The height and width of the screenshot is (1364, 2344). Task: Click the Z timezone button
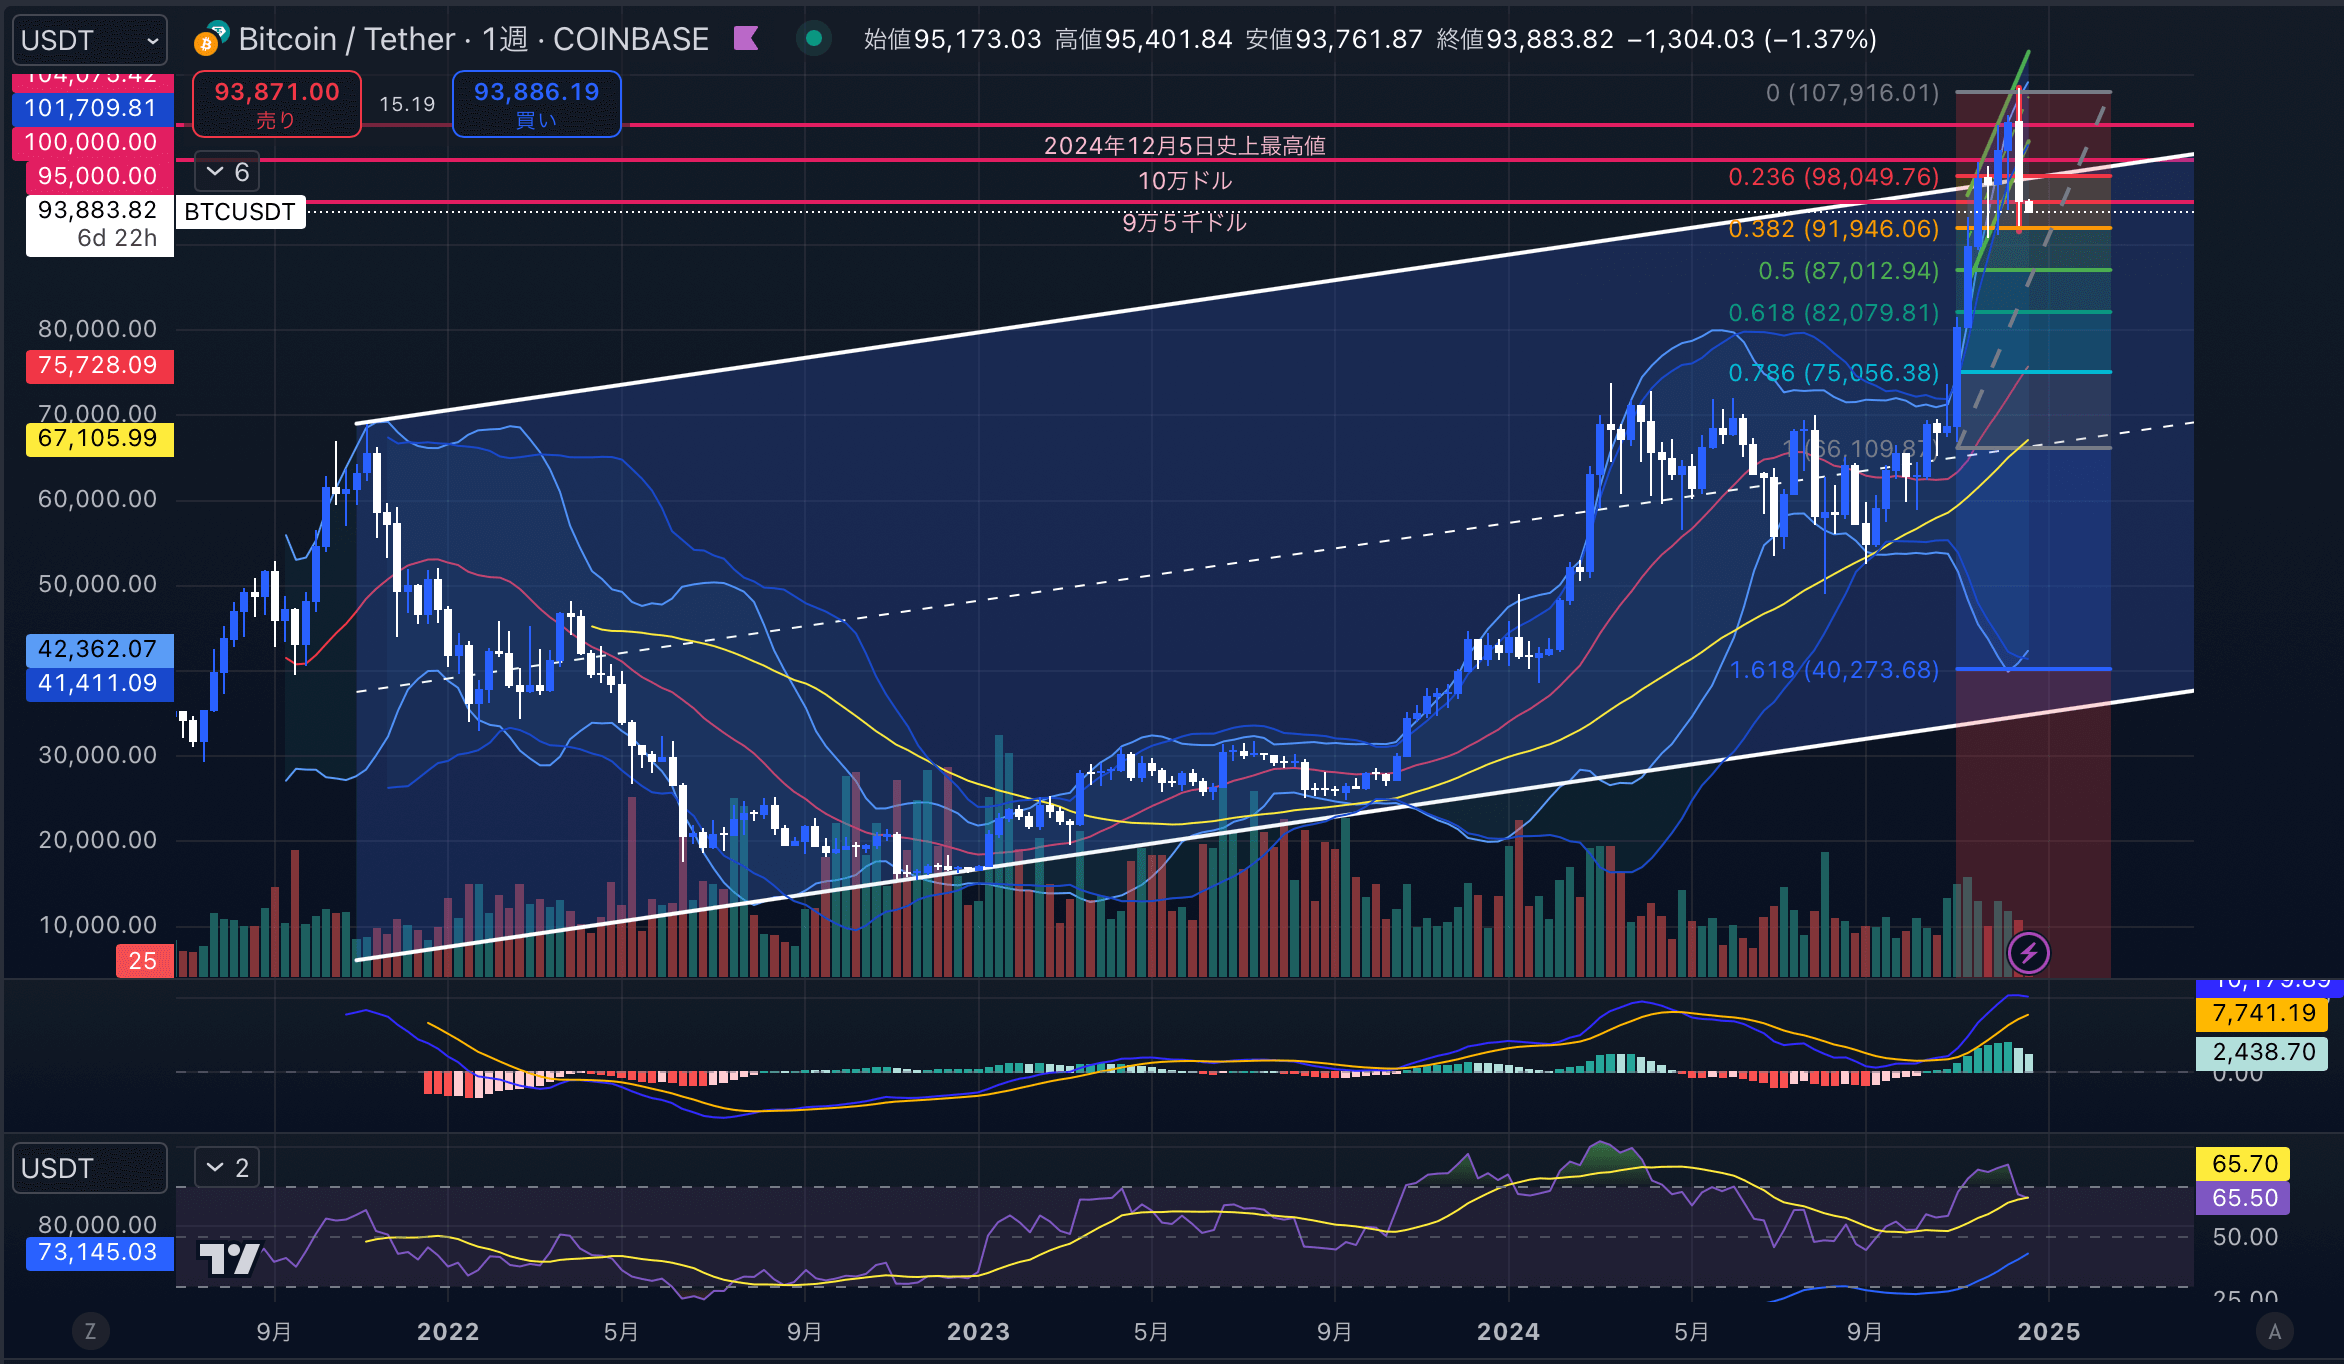(90, 1331)
